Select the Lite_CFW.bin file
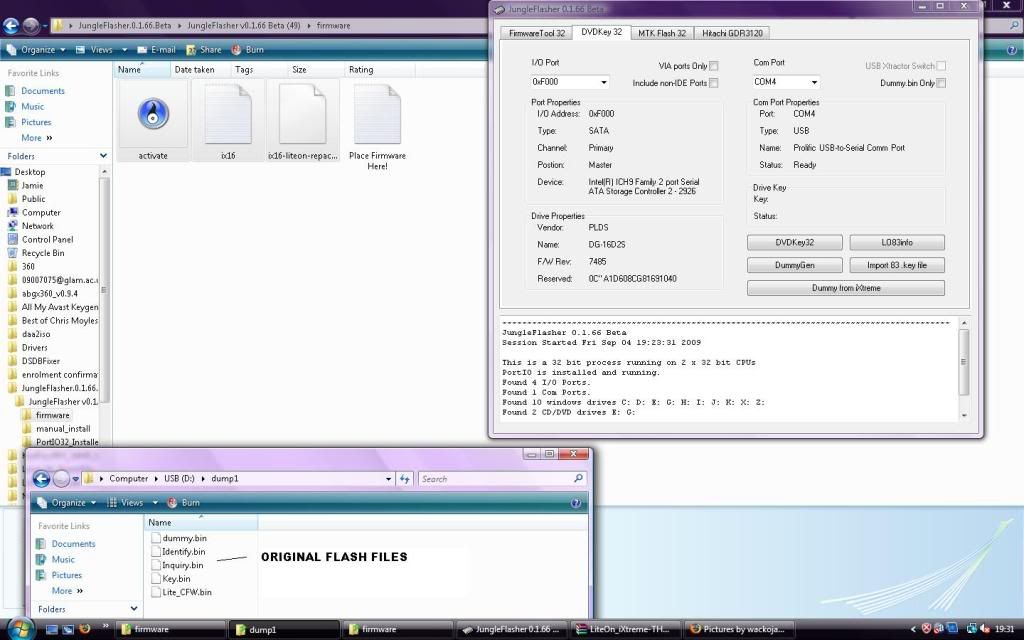Viewport: 1024px width, 640px height. [186, 592]
